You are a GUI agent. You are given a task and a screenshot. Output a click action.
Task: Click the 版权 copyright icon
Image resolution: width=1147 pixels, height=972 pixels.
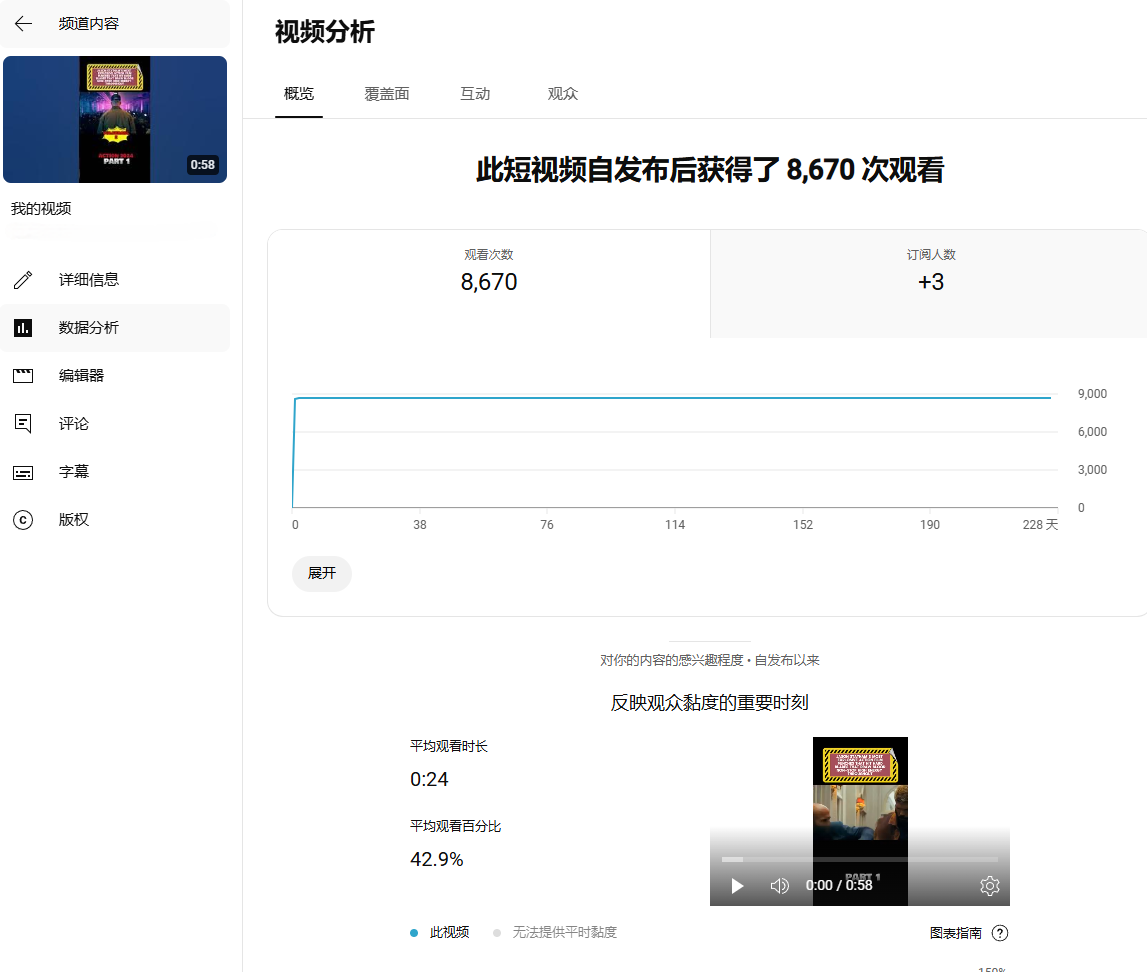[x=23, y=520]
